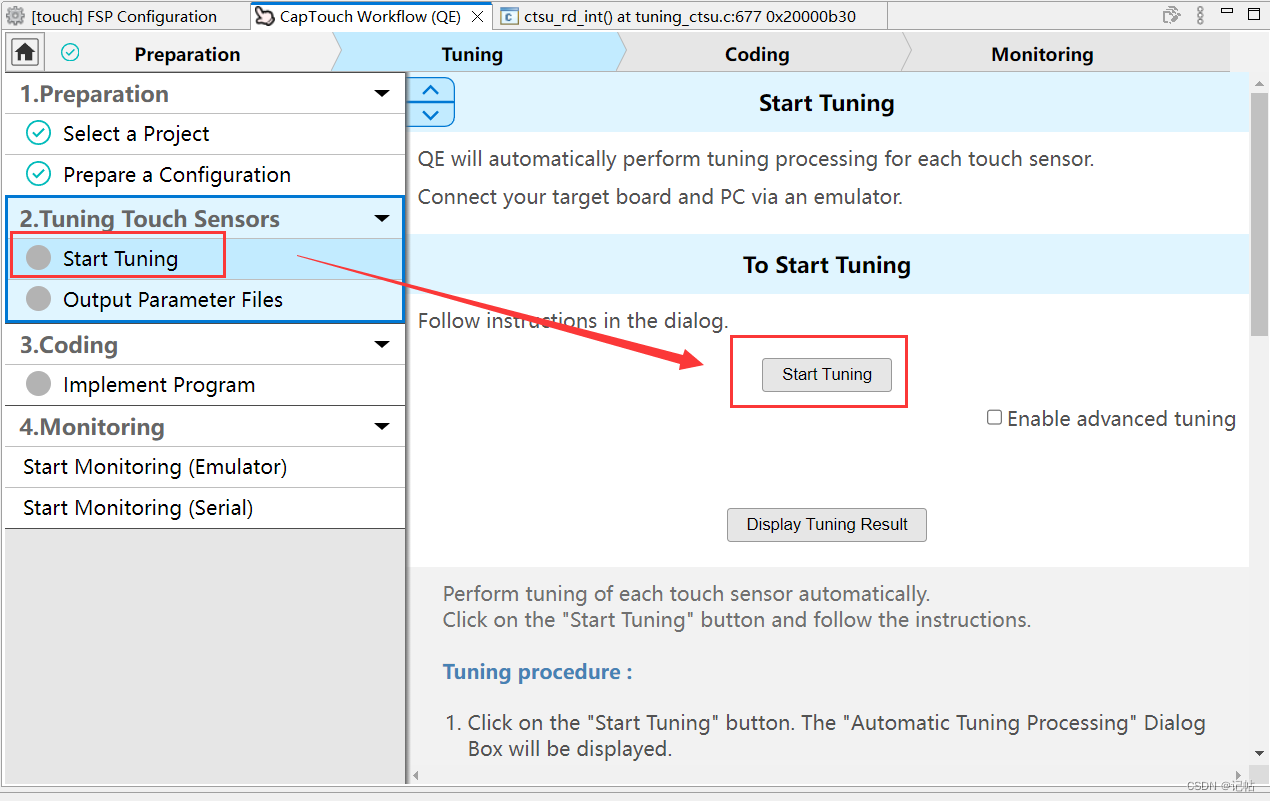This screenshot has width=1270, height=801.
Task: Choose Start Monitoring (Serial)
Action: pos(205,508)
